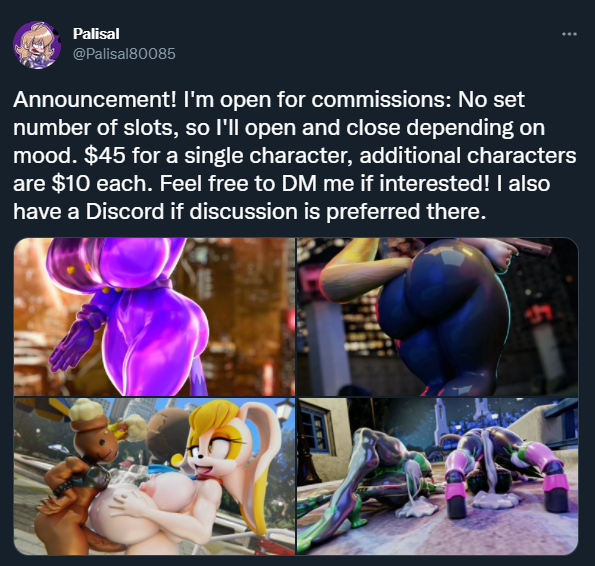The image size is (595, 566).
Task: Click Palisal's round profile avatar
Action: [37, 45]
